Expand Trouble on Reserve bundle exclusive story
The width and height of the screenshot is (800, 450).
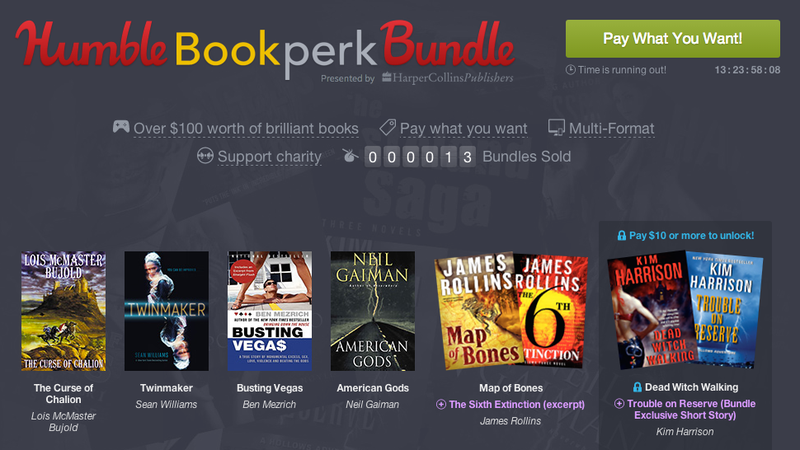(691, 409)
